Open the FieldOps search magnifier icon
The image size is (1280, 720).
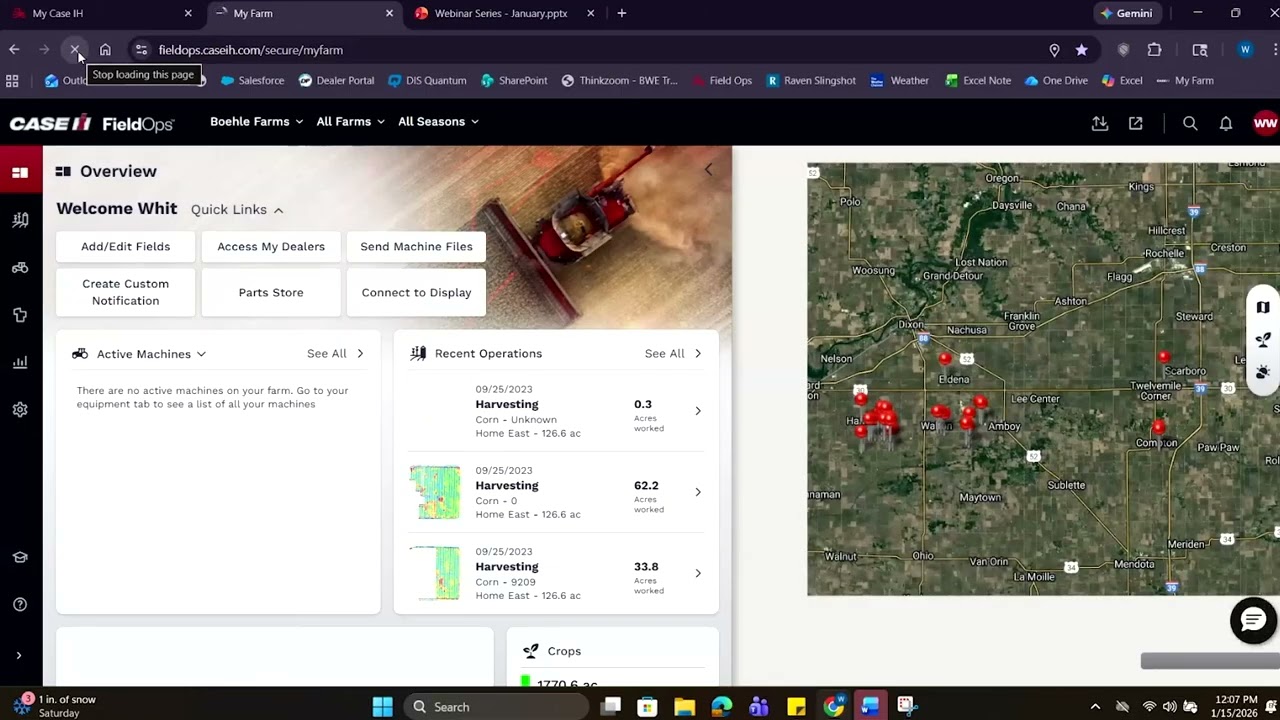click(1190, 123)
